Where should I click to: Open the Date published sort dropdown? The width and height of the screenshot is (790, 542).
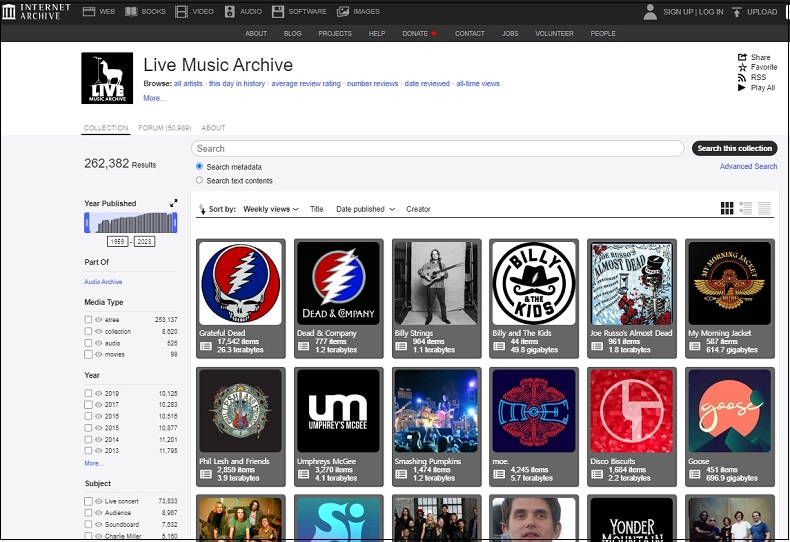[365, 209]
